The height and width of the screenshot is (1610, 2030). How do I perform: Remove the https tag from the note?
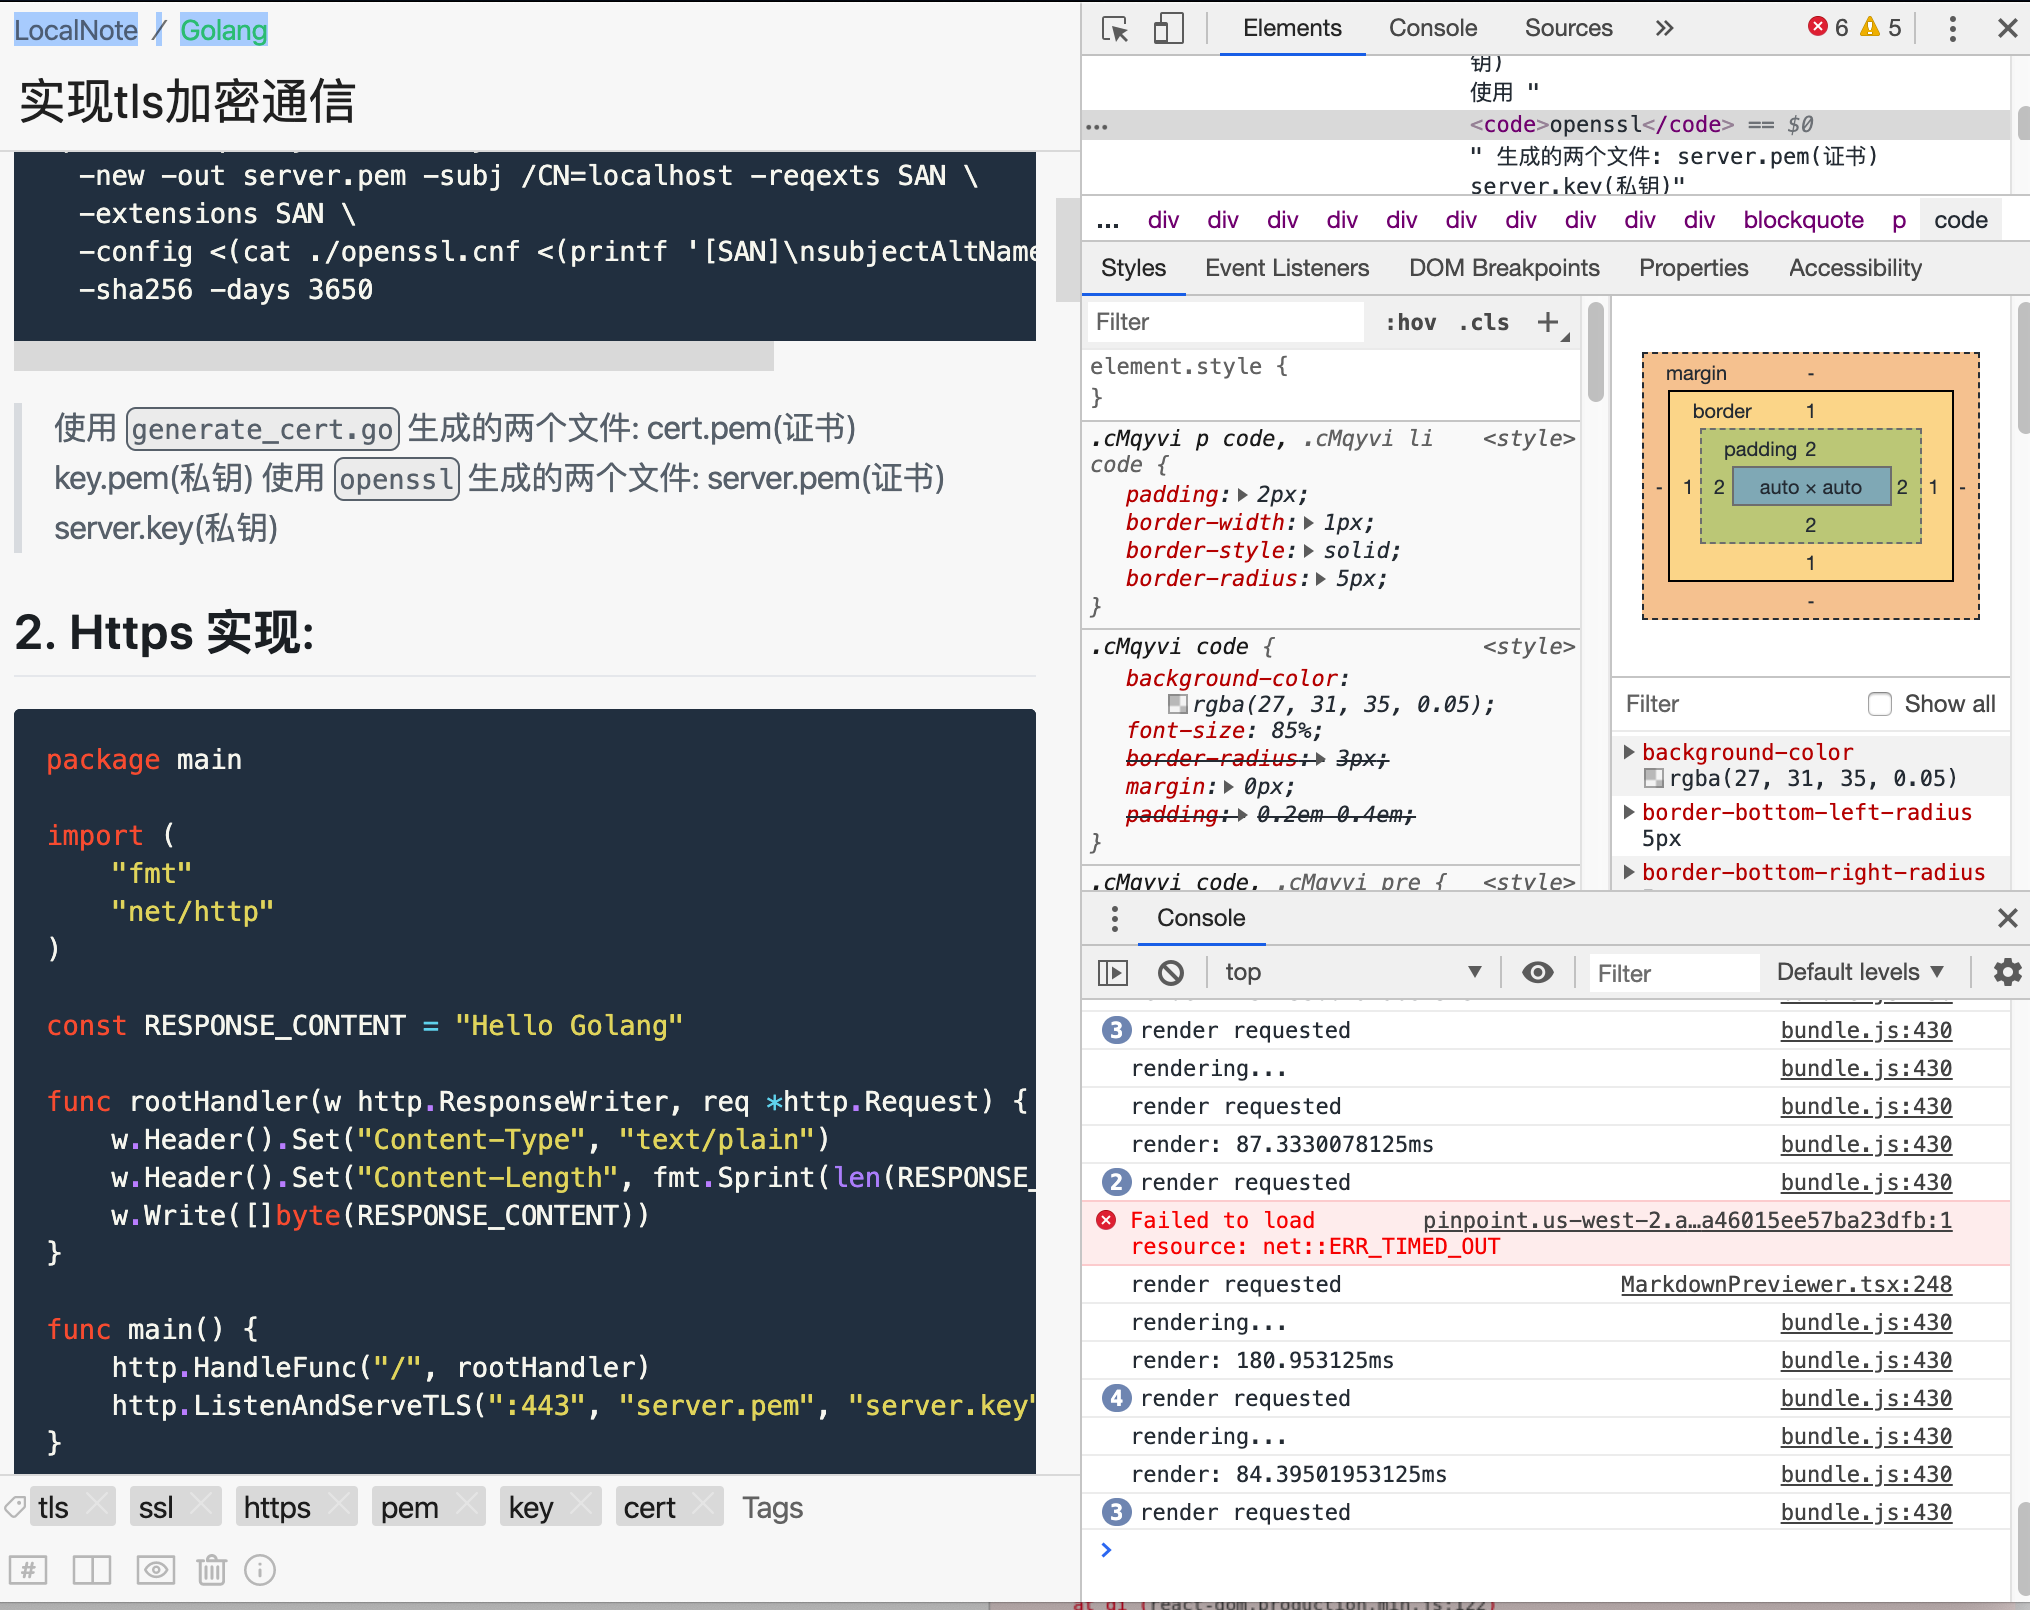pos(340,1506)
